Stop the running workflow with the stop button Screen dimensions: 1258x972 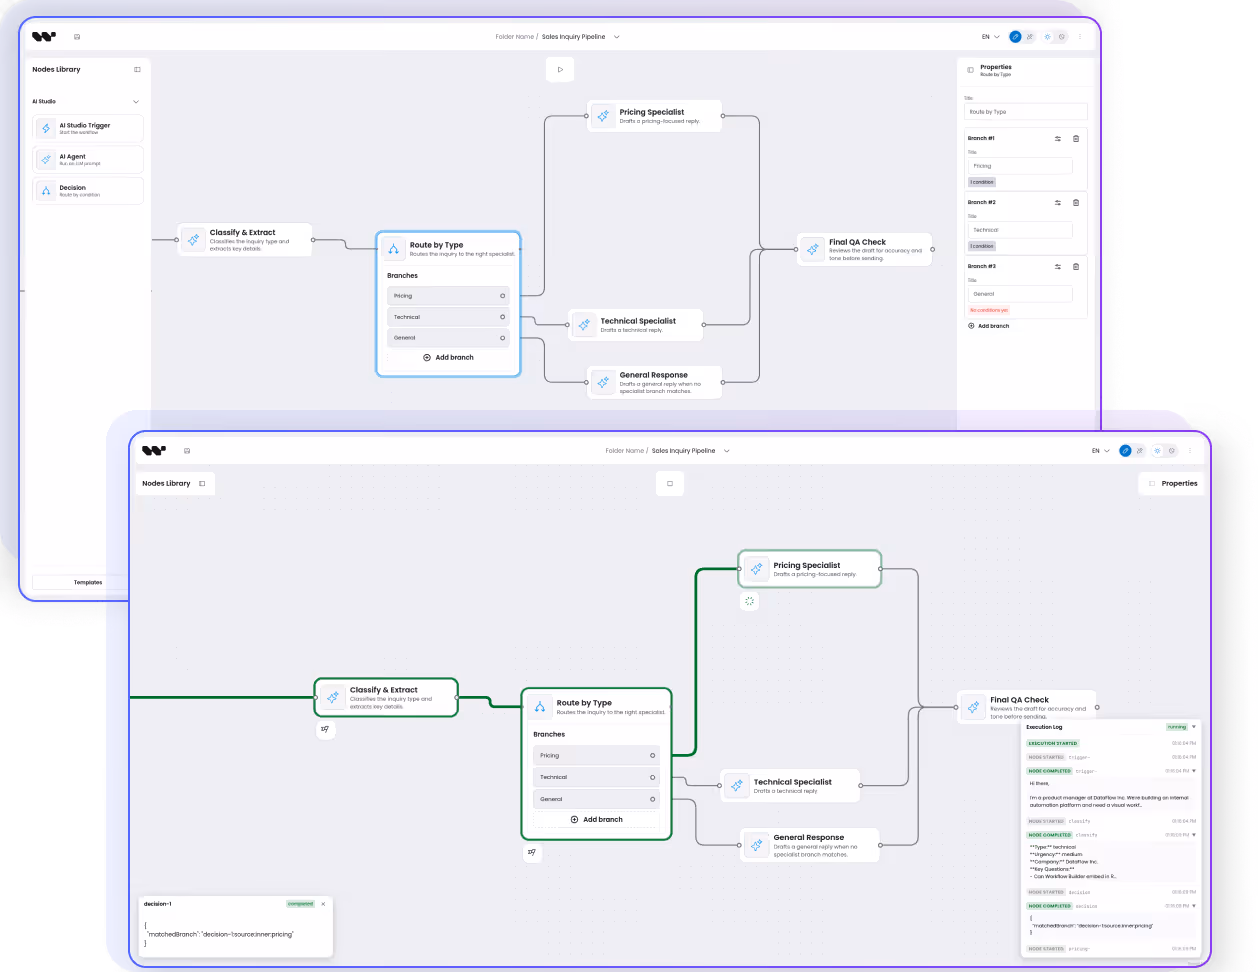coord(670,483)
